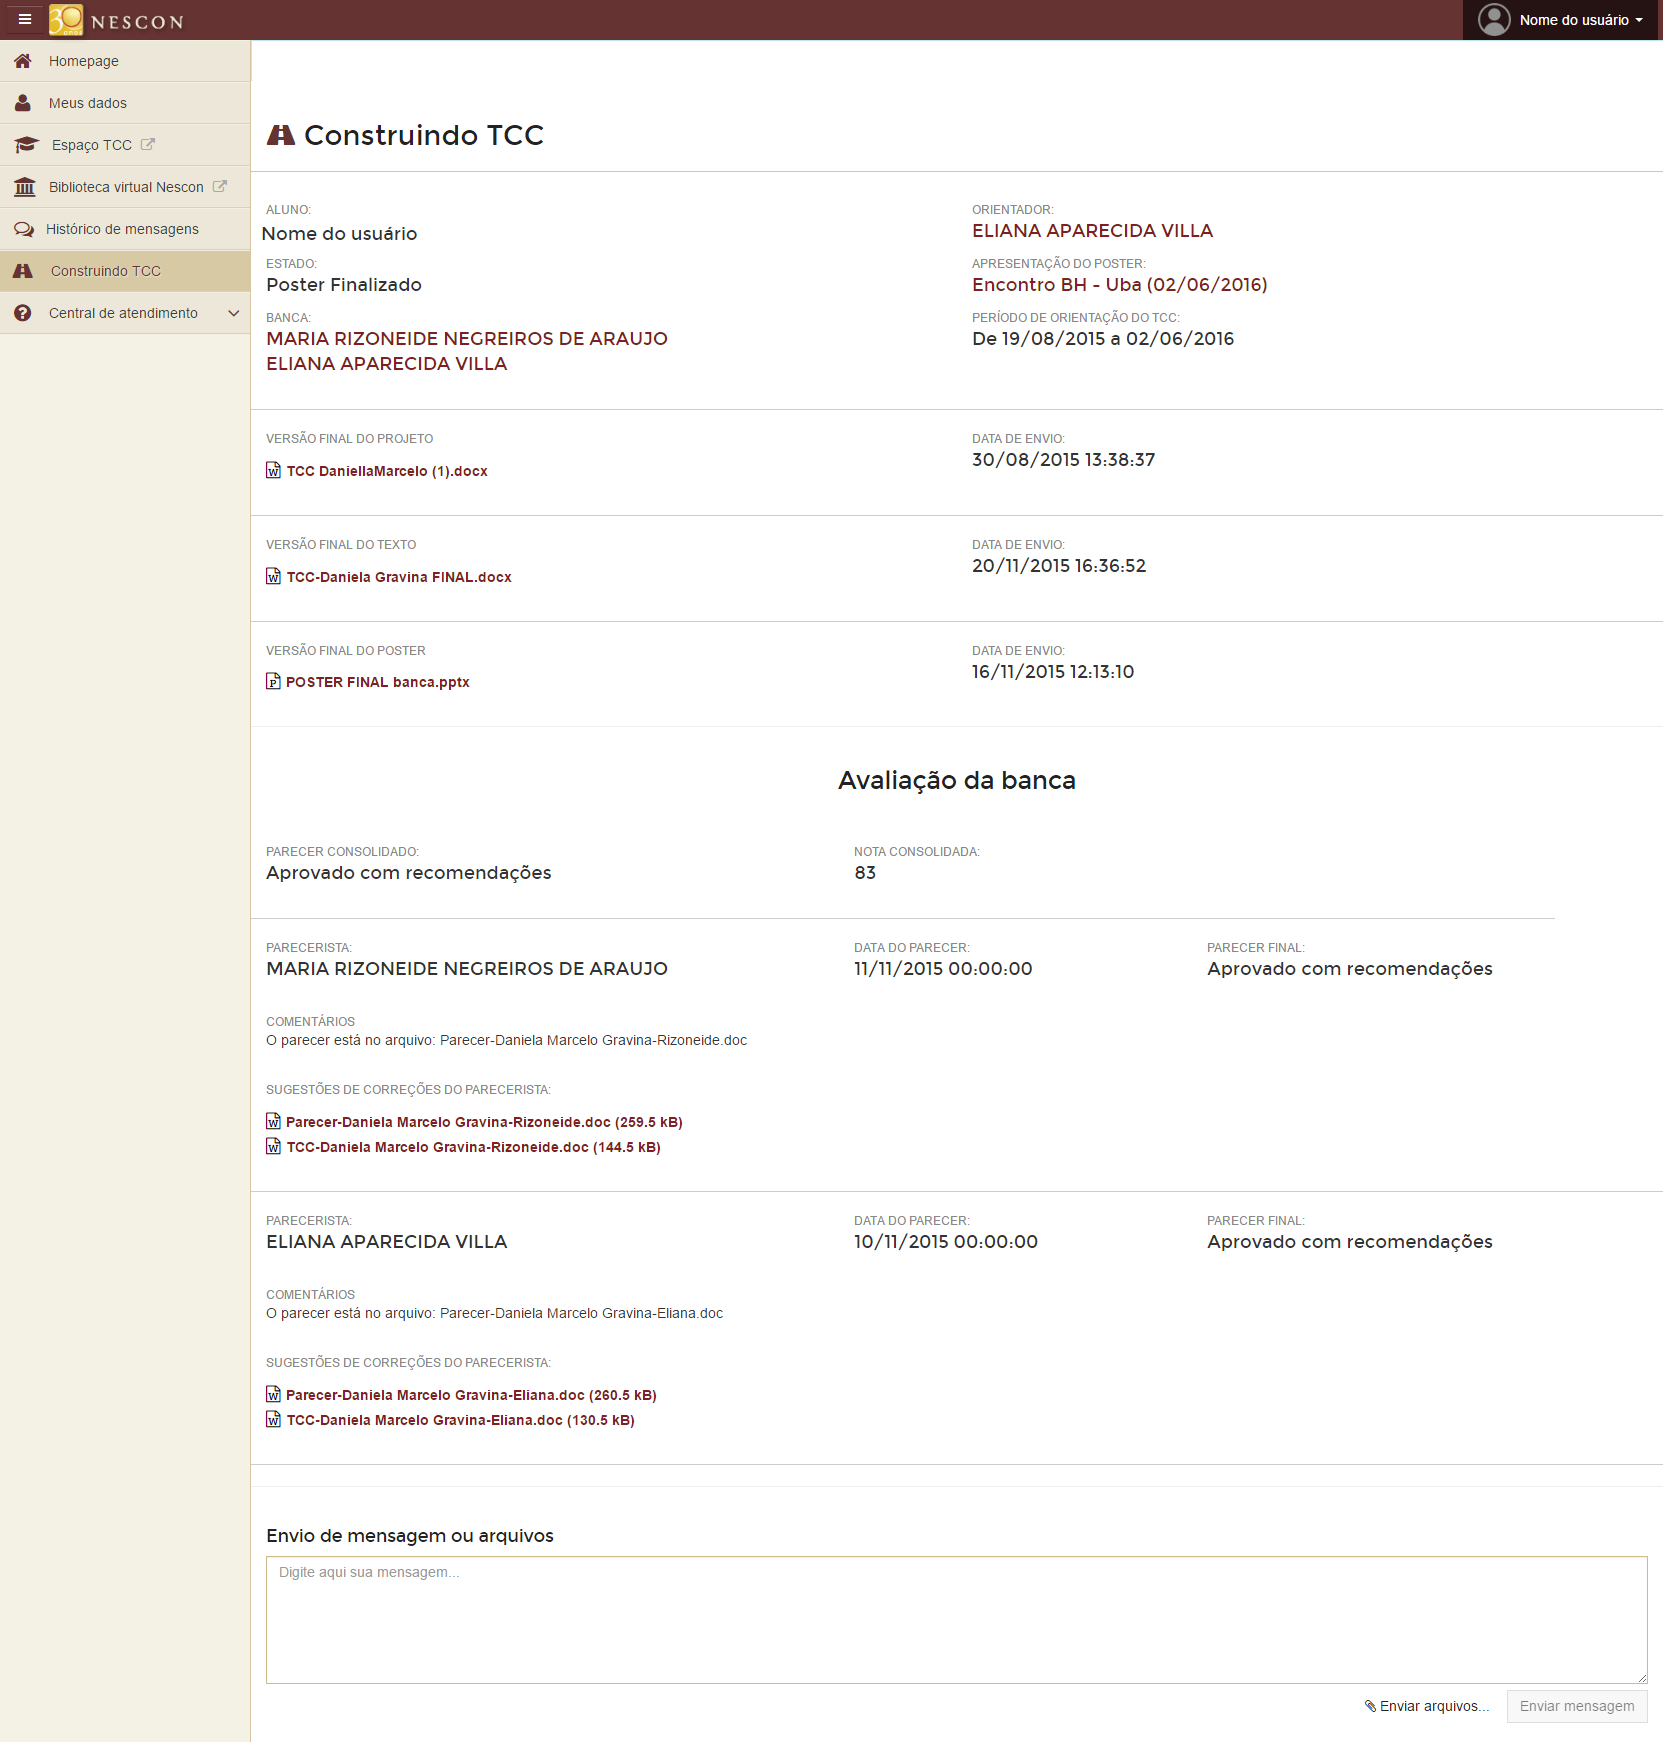Click the user avatar icon

point(1494,20)
